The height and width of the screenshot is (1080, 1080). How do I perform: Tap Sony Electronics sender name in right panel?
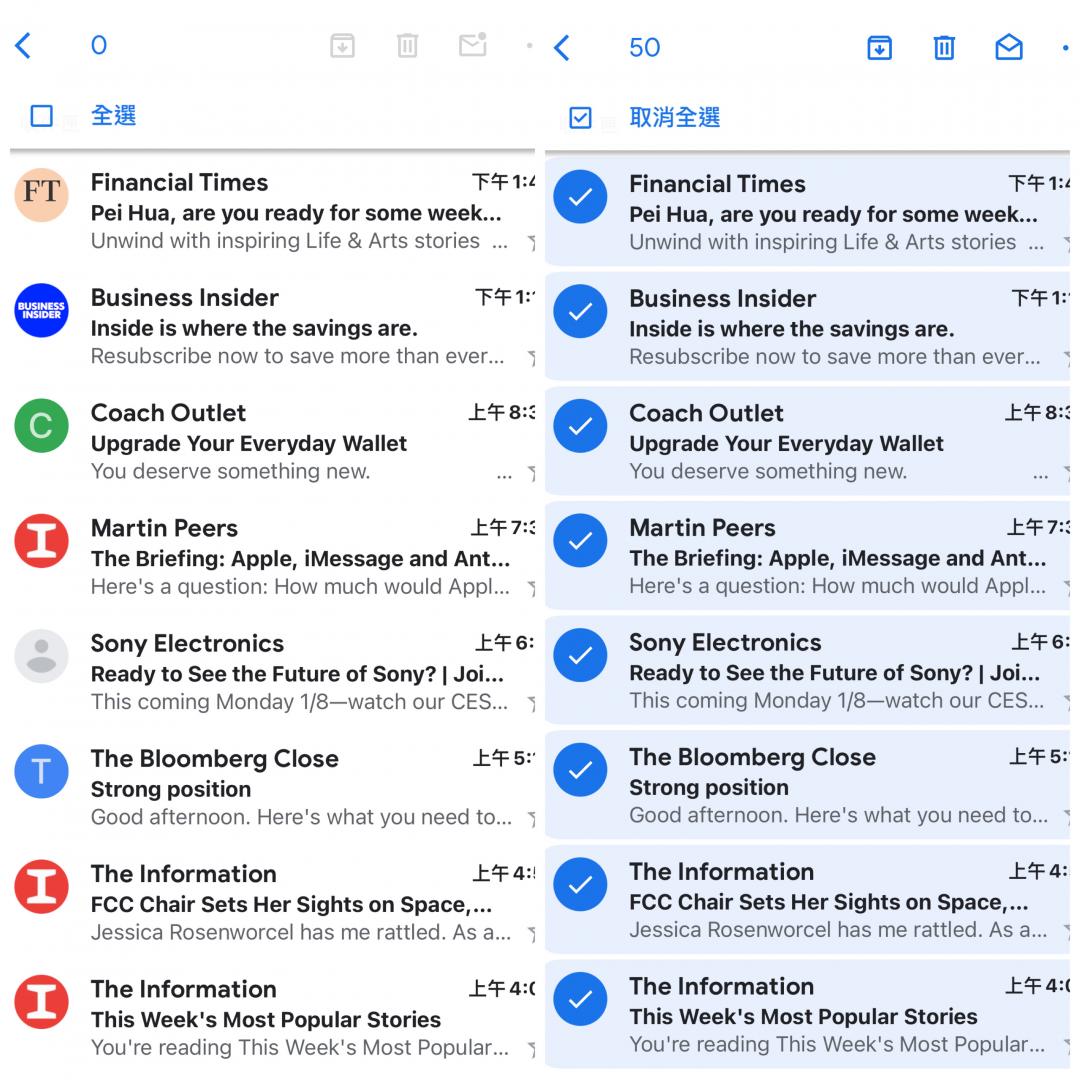pos(725,642)
